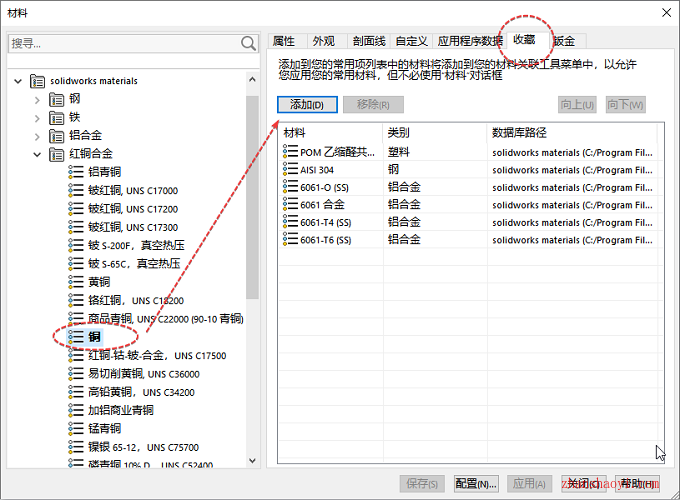Click the 6061-O (SS) row icon

pyautogui.click(x=290, y=186)
